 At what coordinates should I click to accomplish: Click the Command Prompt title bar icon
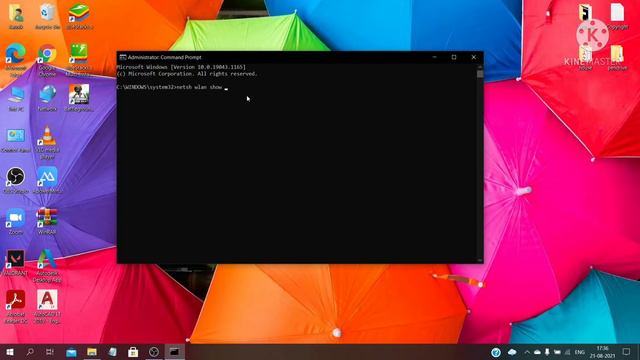point(122,57)
